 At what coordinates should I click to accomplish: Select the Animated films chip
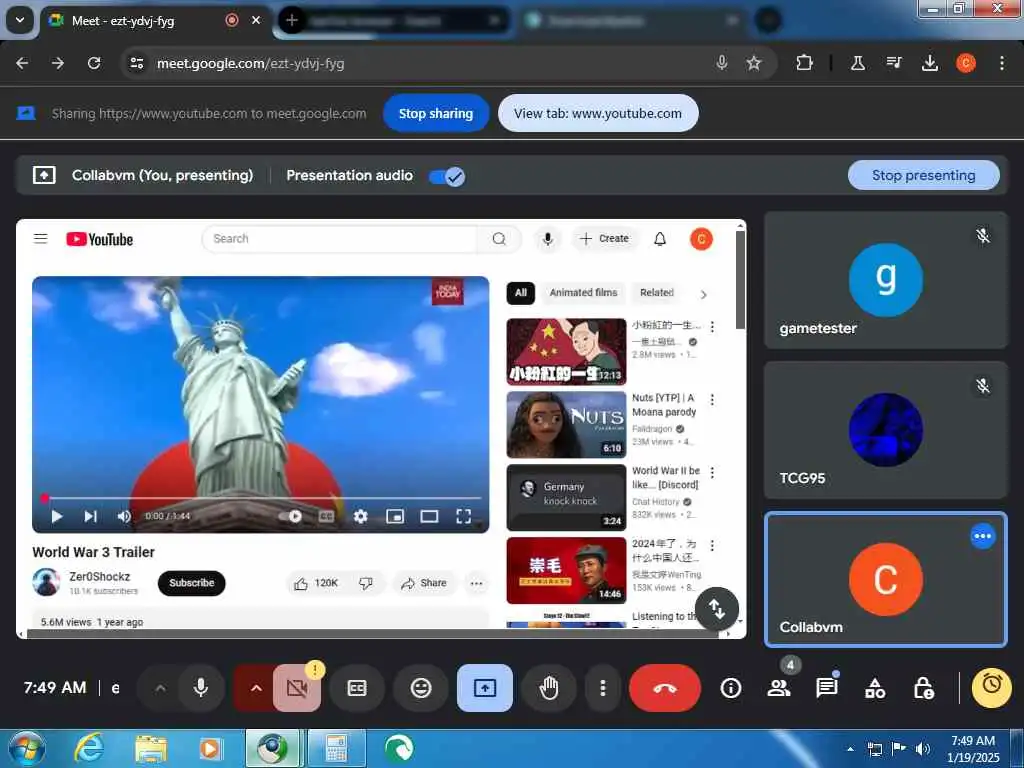pos(583,293)
